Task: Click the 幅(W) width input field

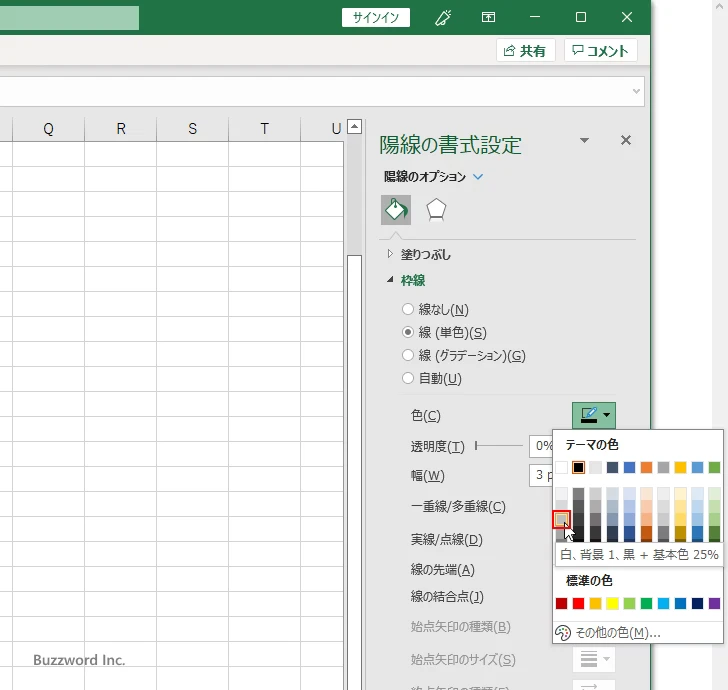Action: pos(541,475)
